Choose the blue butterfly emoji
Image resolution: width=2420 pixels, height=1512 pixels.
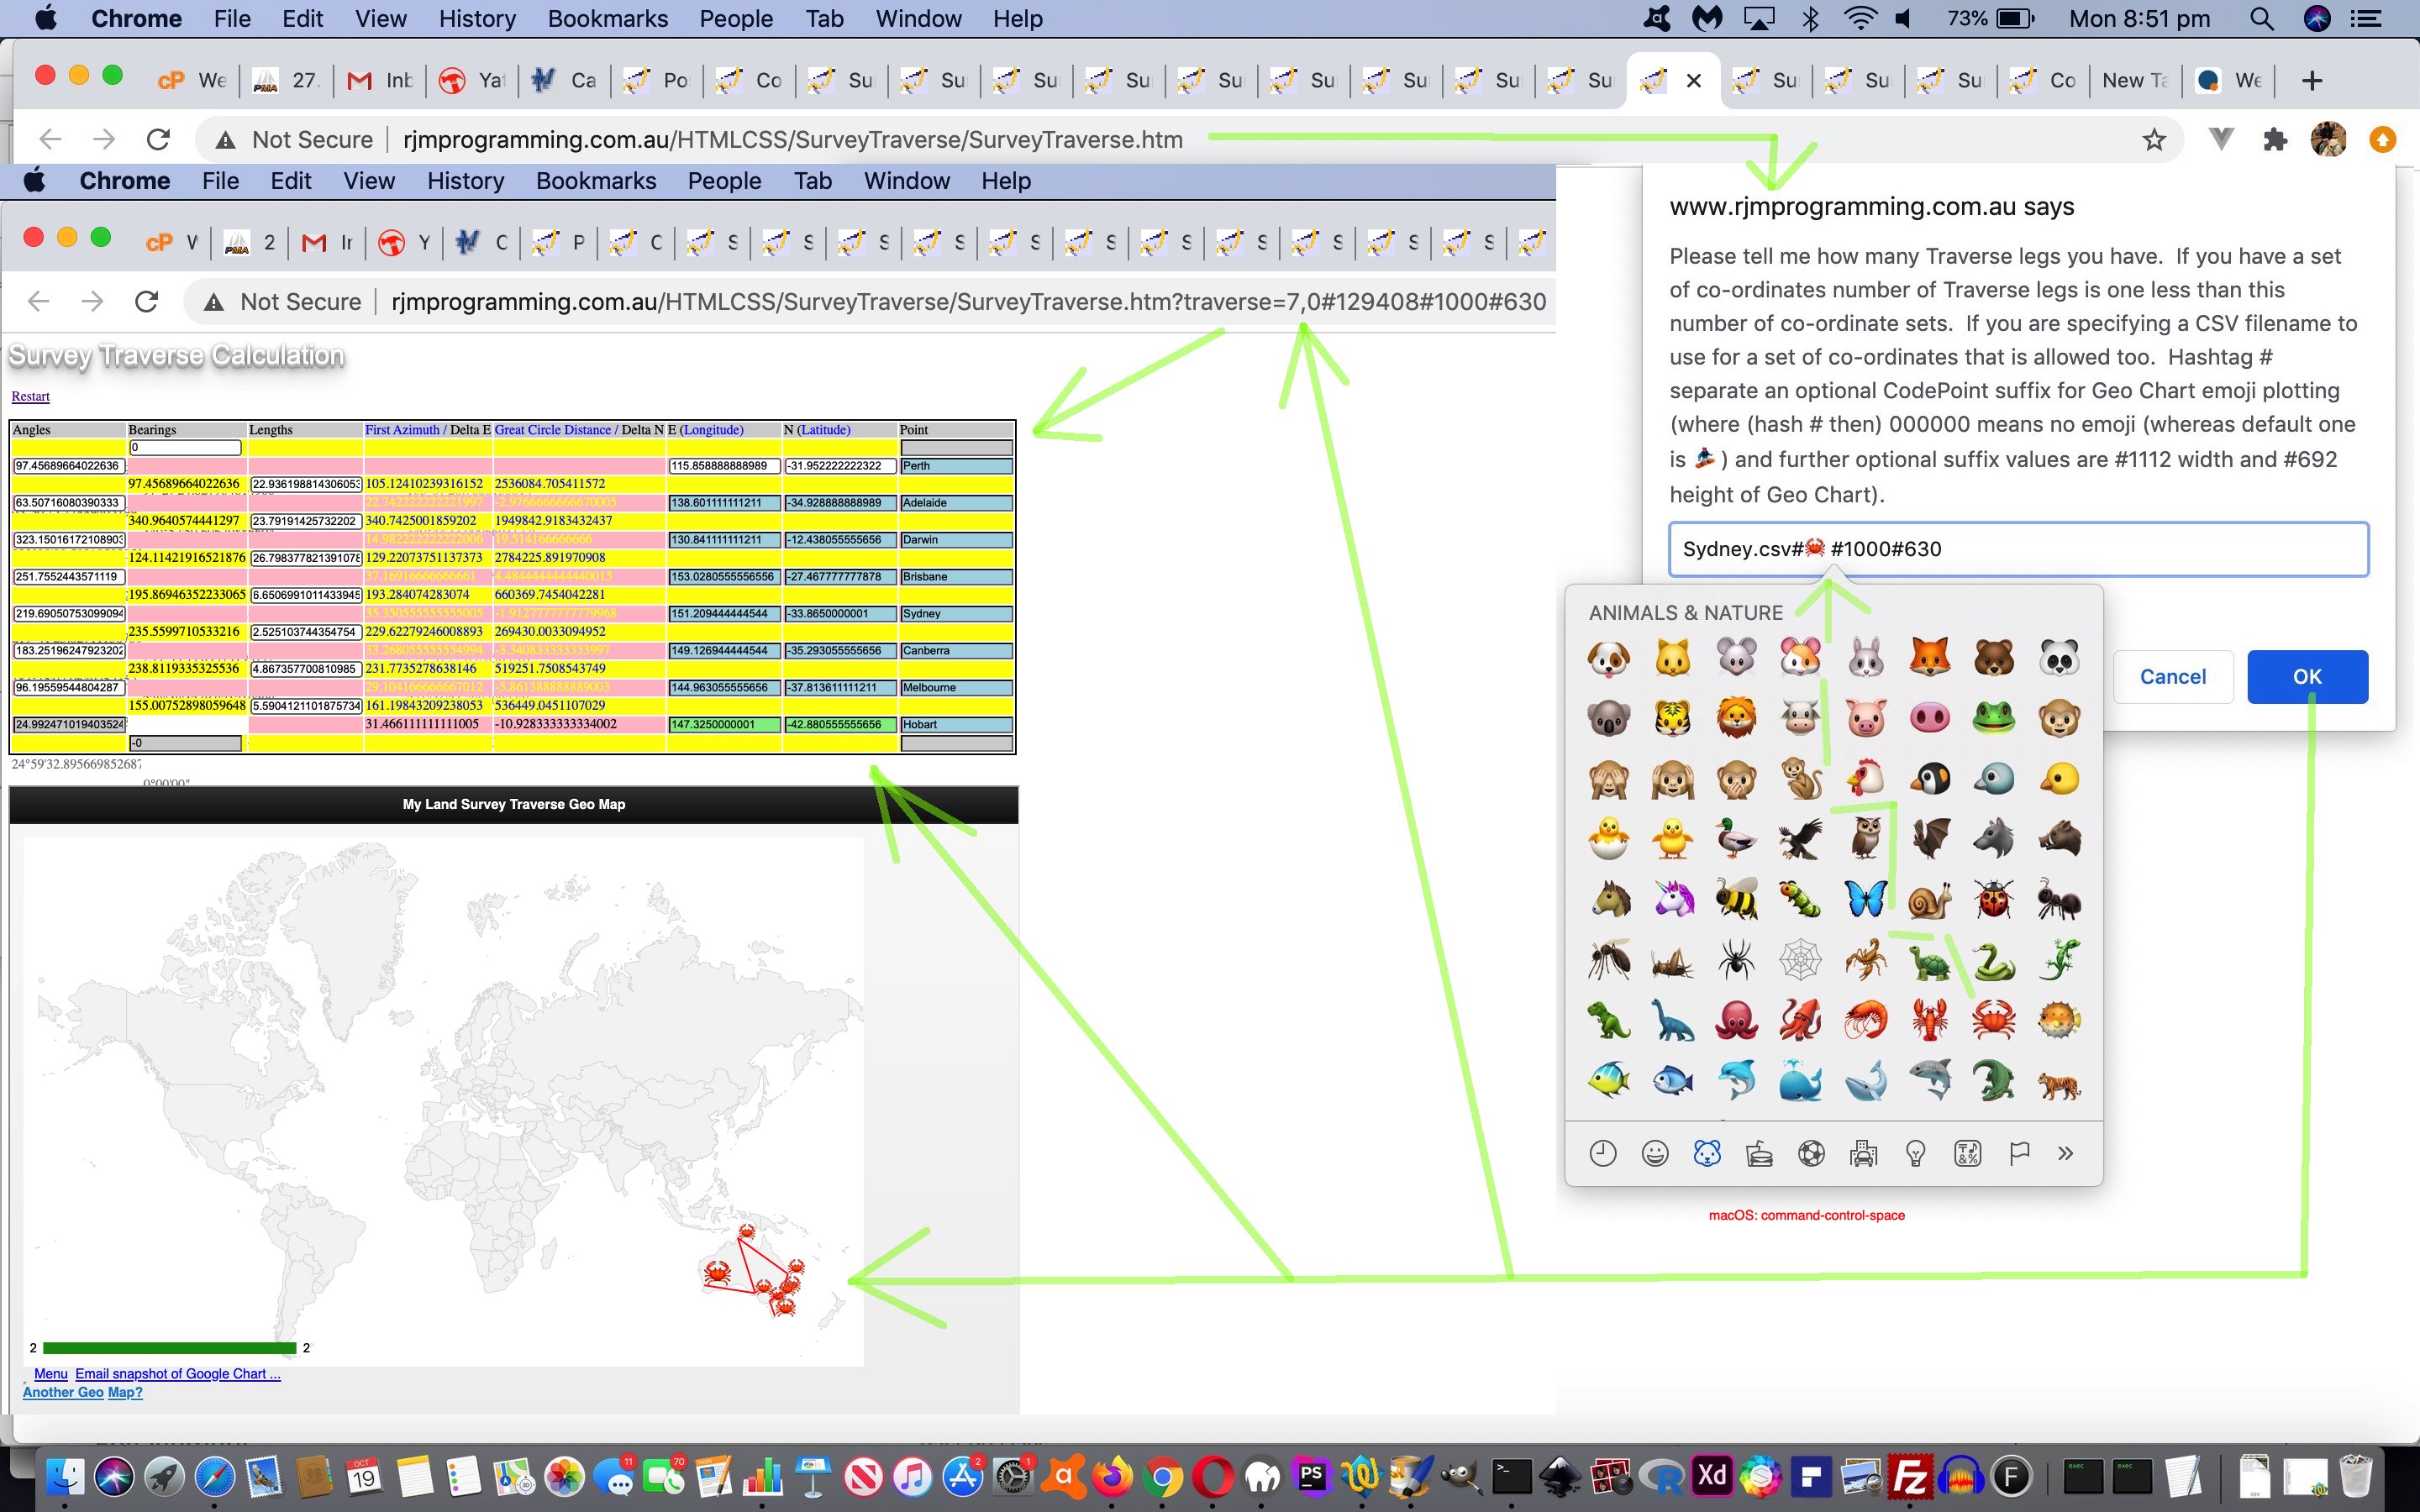1865,899
